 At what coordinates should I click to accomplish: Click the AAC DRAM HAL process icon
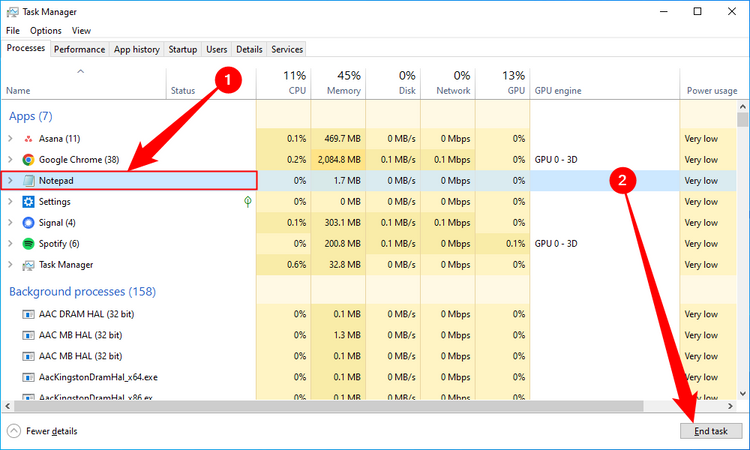[28, 314]
